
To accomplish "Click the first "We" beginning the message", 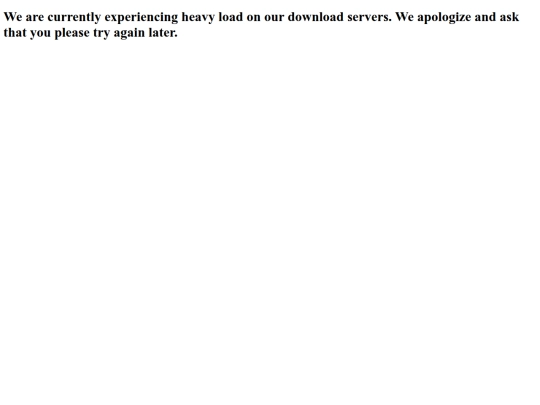I will point(13,17).
